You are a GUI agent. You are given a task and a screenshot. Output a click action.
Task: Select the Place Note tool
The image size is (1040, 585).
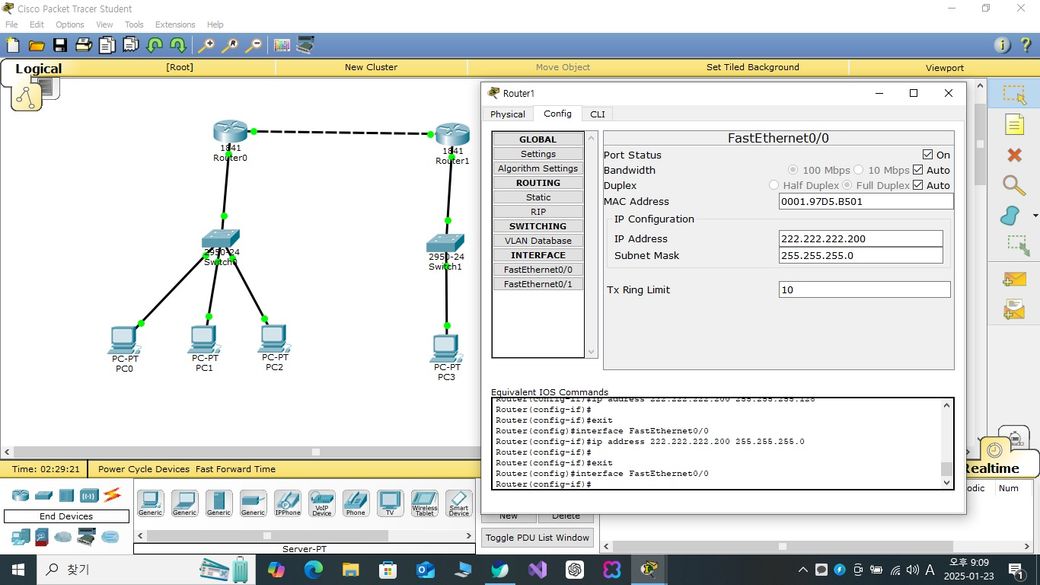(x=1014, y=125)
